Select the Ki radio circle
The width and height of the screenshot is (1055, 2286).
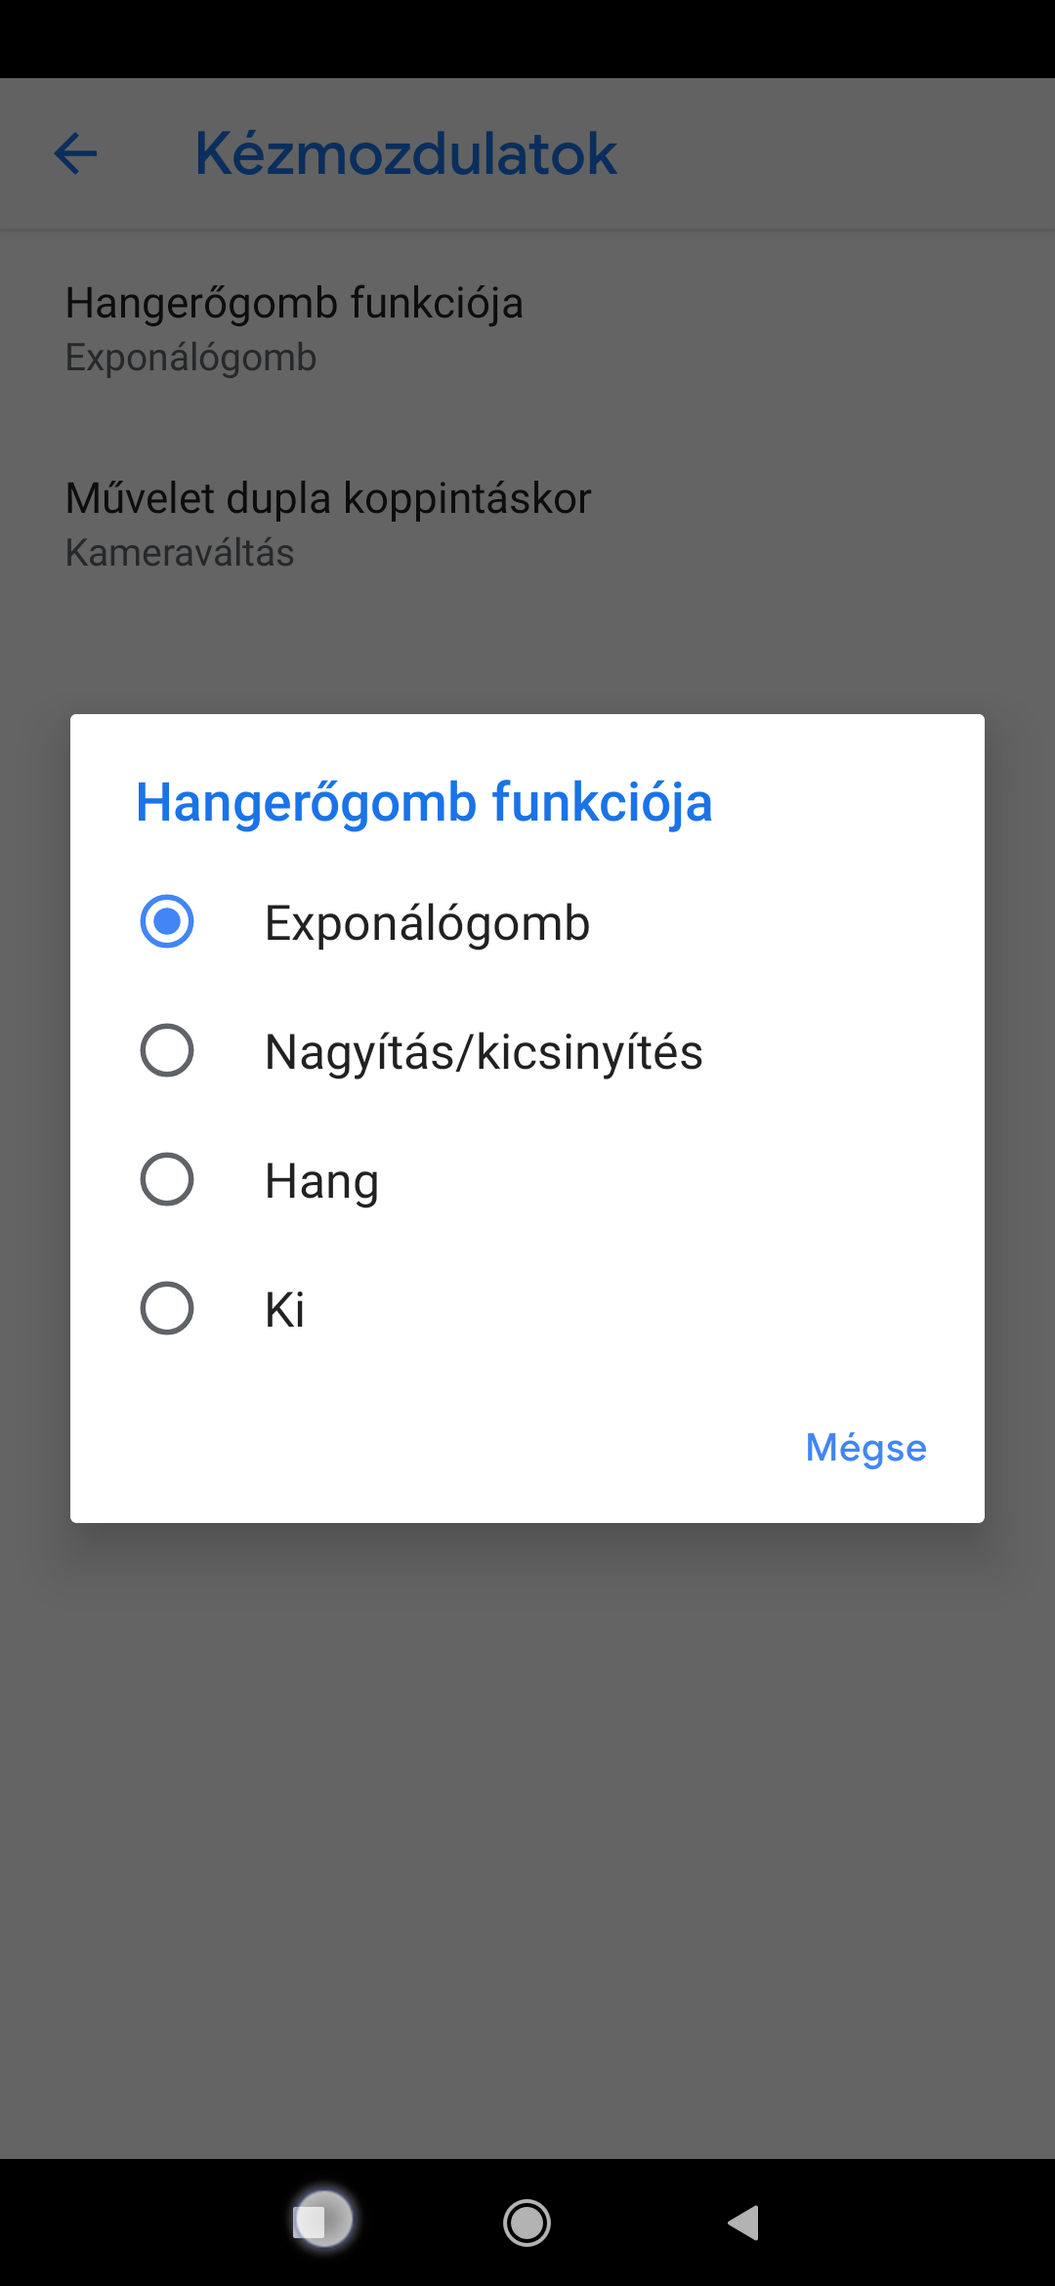167,1308
